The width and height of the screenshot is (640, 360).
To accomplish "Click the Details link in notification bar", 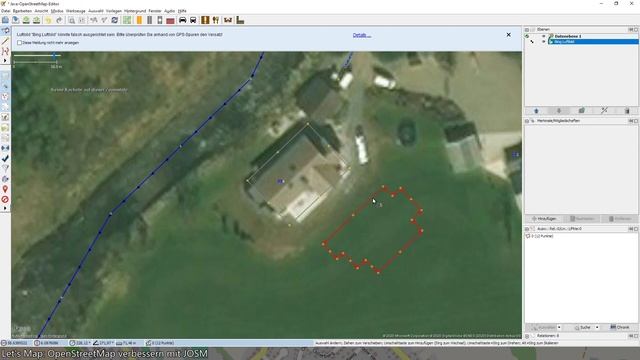I will pos(362,35).
